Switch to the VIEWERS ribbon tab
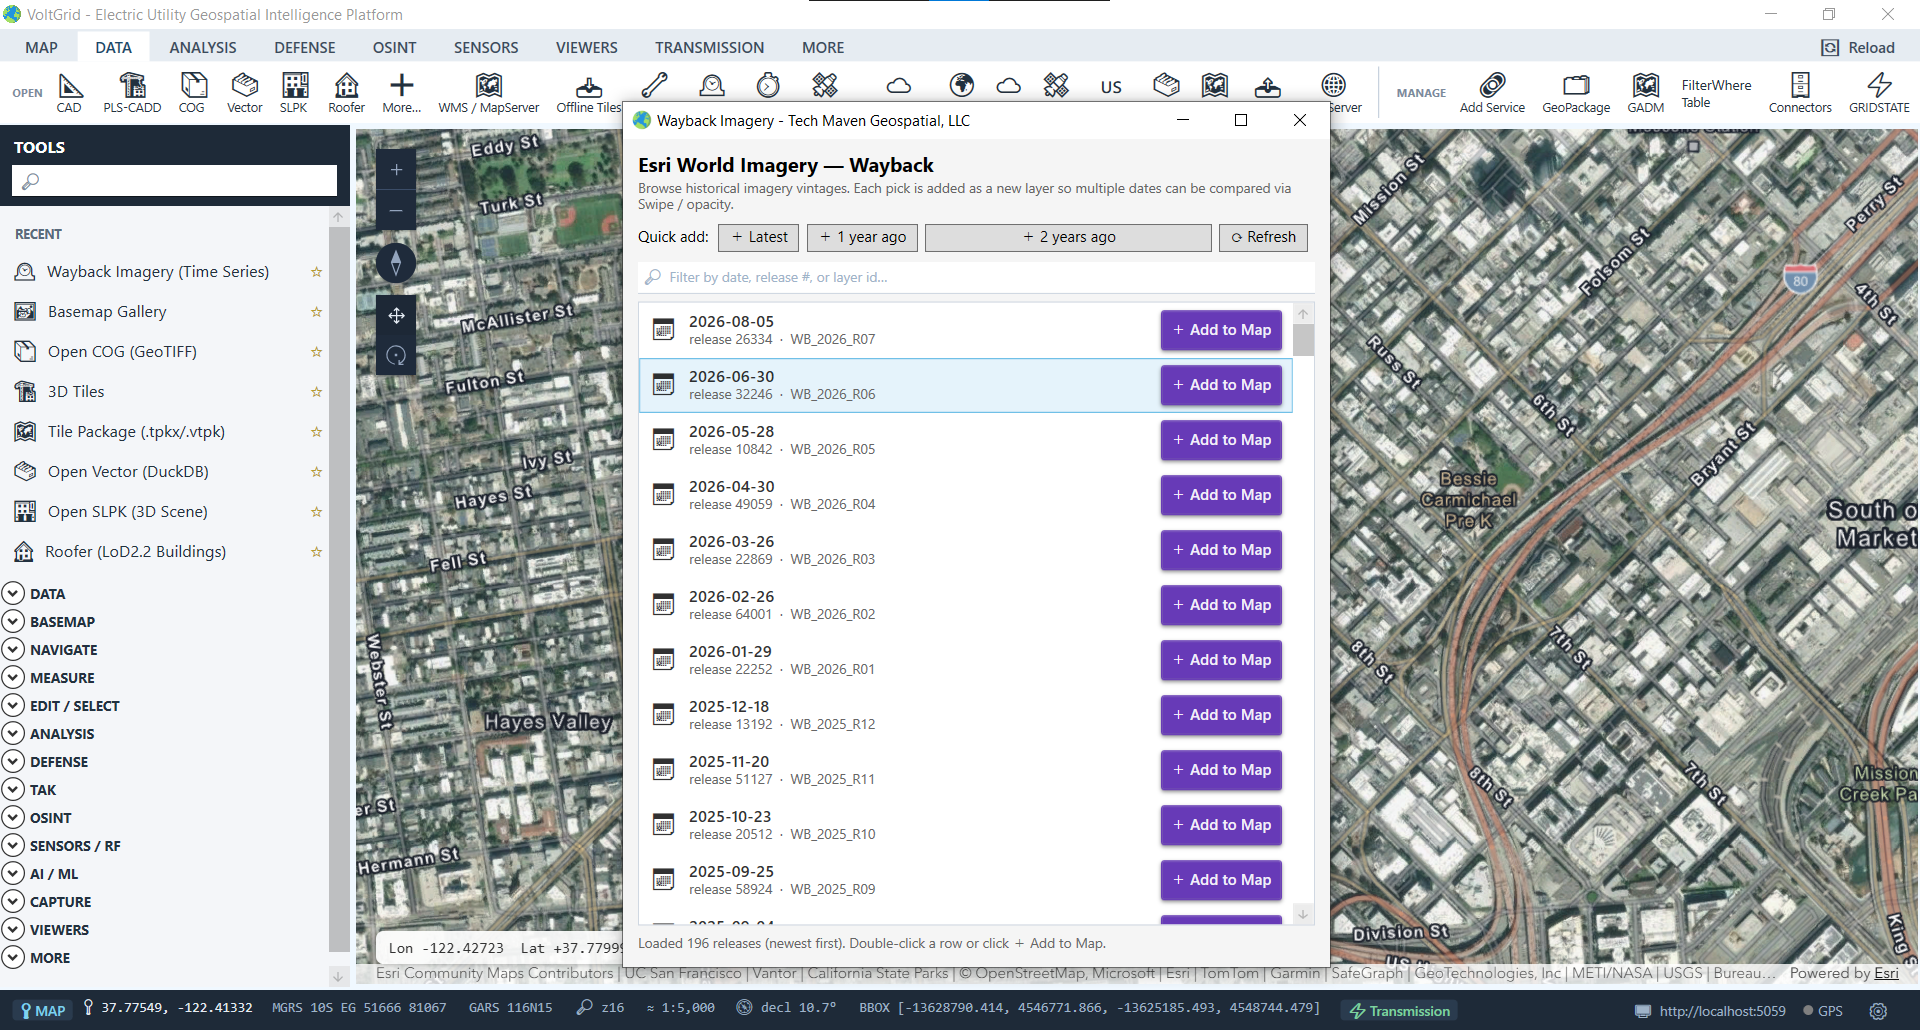Viewport: 1920px width, 1030px height. point(586,47)
